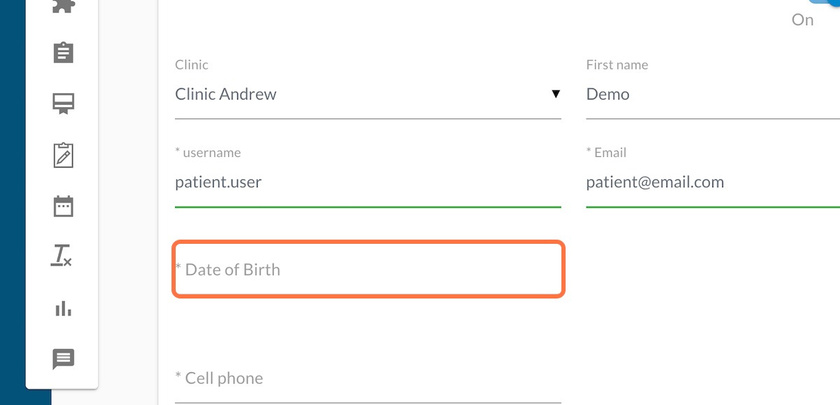Open the chat message icon

pos(63,359)
